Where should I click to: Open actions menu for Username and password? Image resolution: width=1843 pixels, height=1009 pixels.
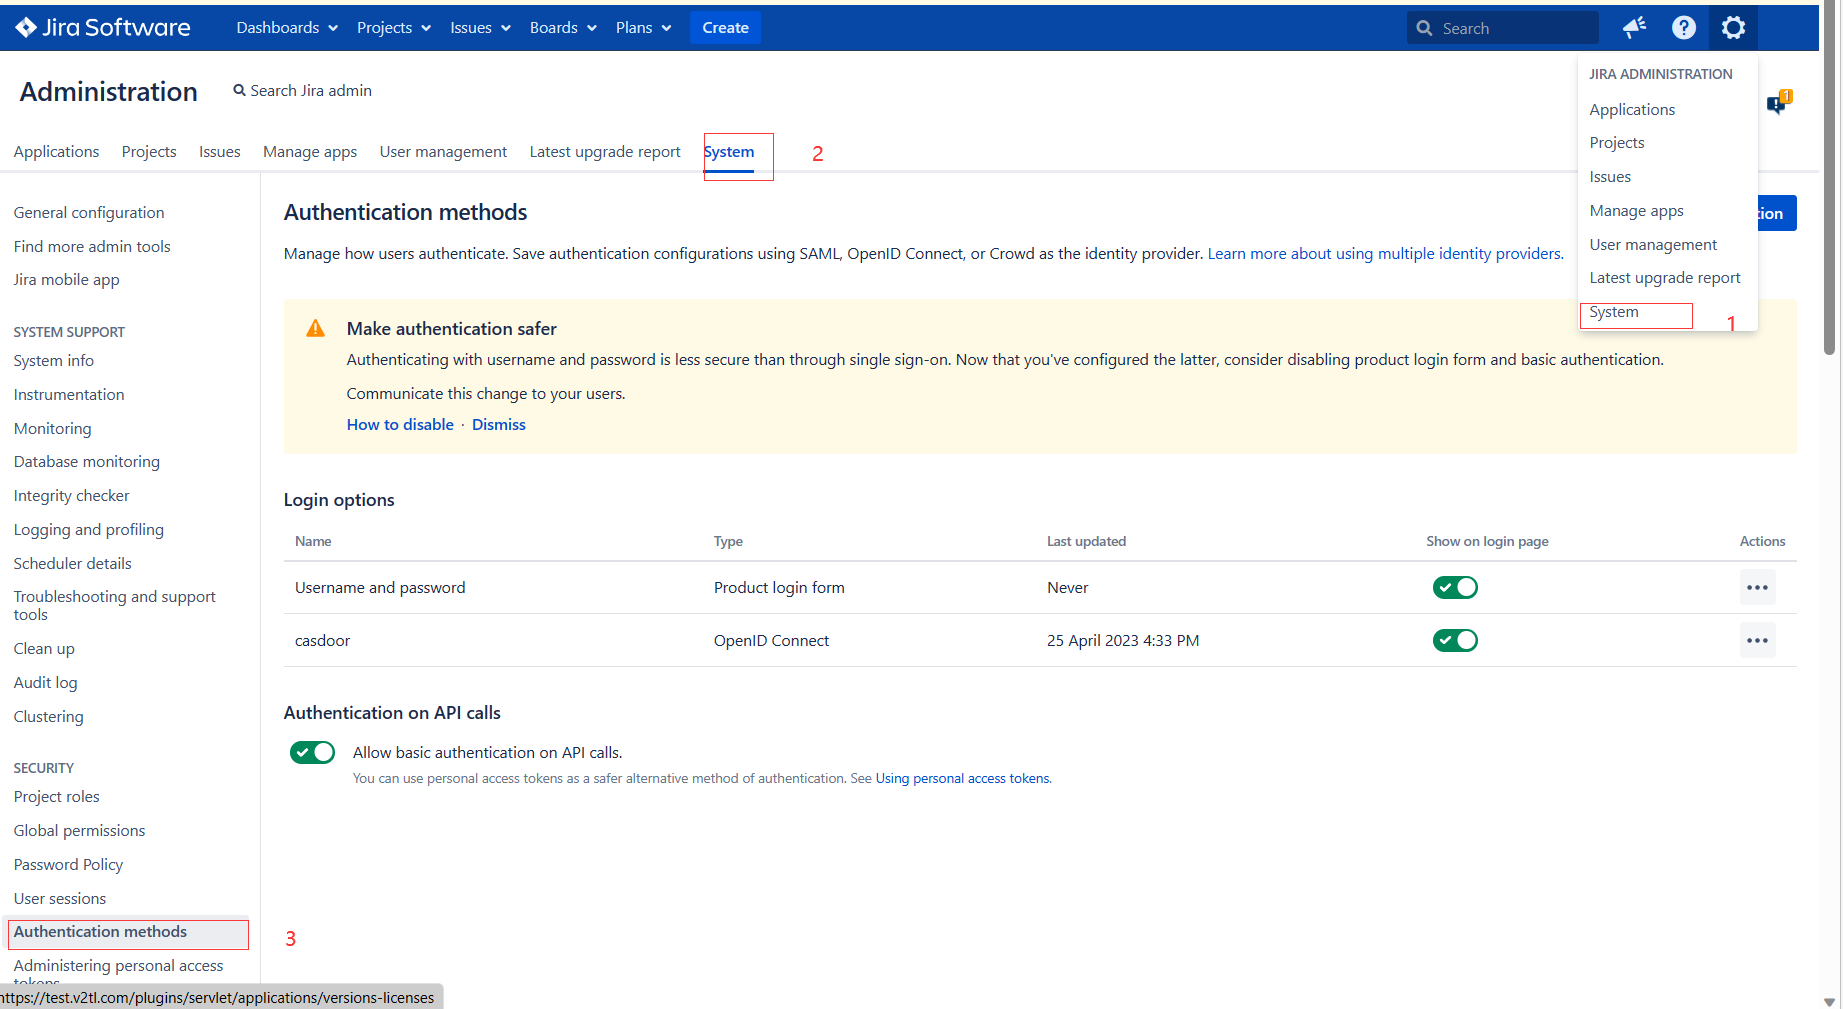1757,587
